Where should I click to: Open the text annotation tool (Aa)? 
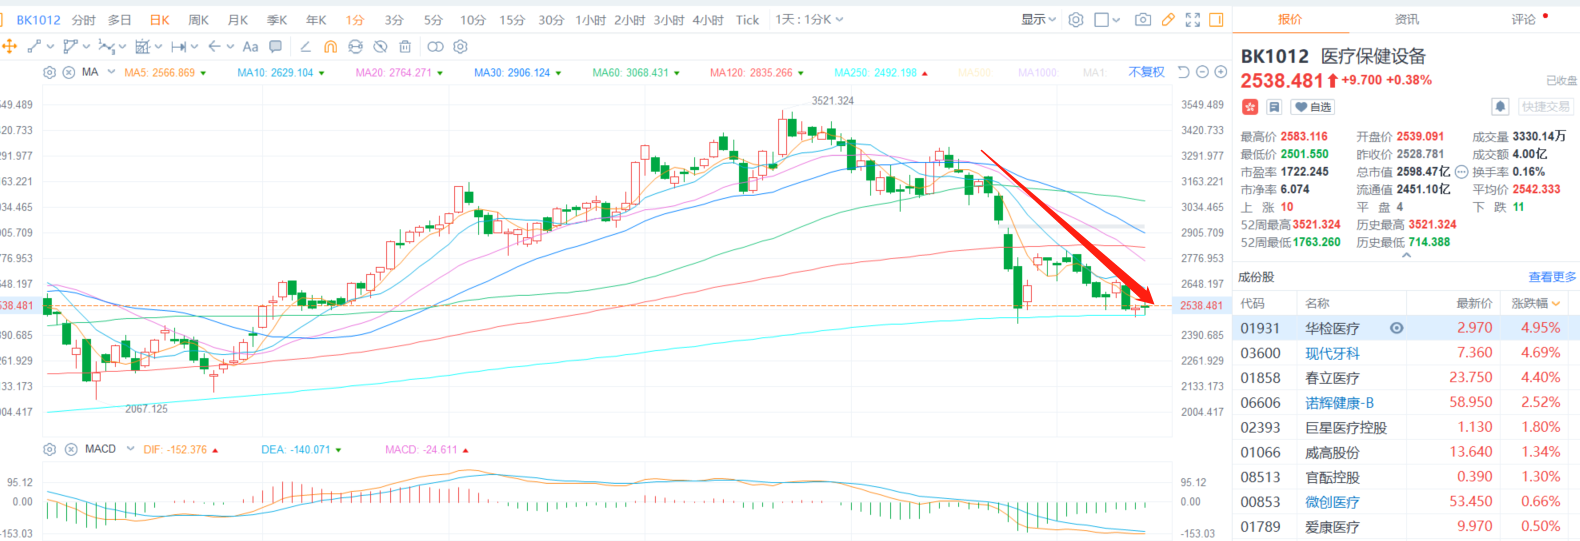(x=250, y=47)
